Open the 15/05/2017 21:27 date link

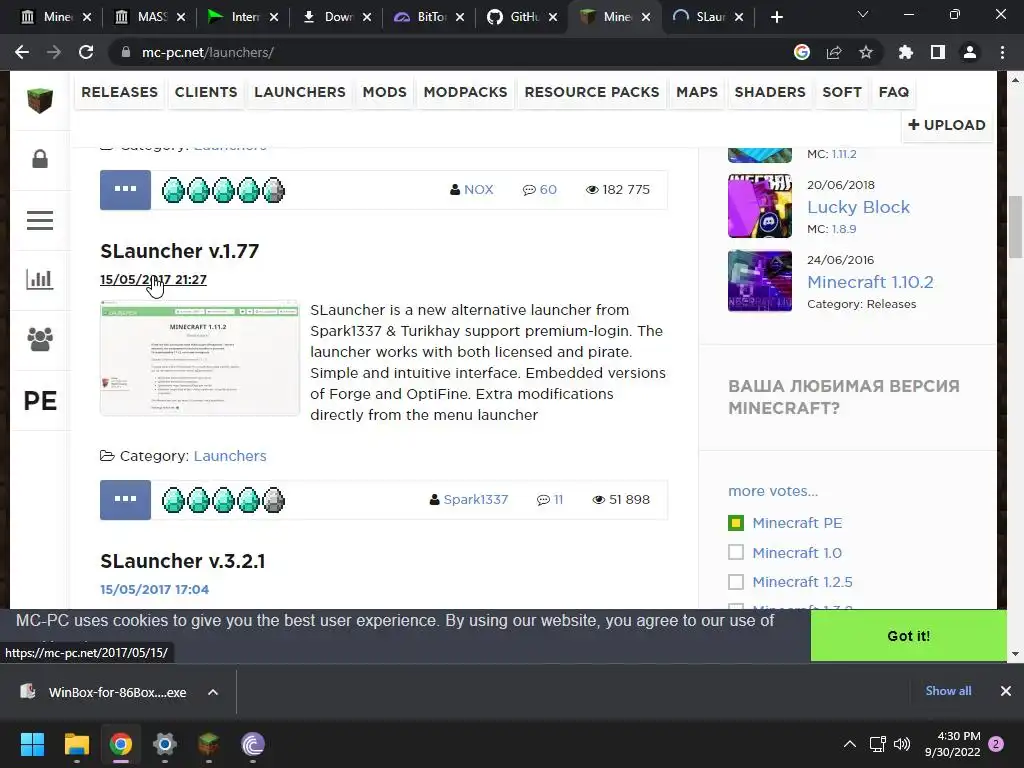153,280
